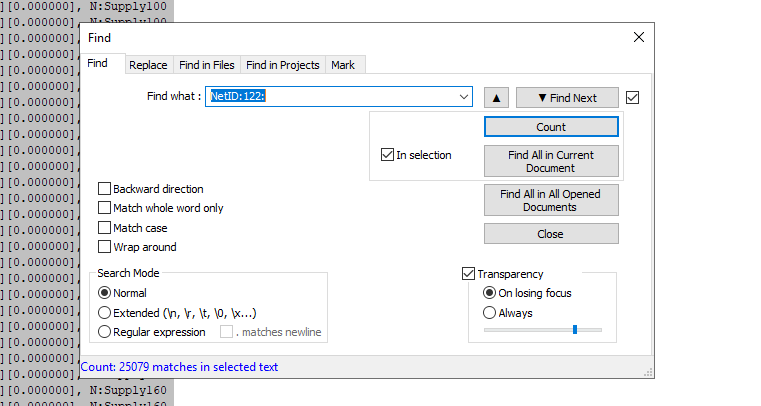Switch to the Replace tab

pyautogui.click(x=148, y=65)
